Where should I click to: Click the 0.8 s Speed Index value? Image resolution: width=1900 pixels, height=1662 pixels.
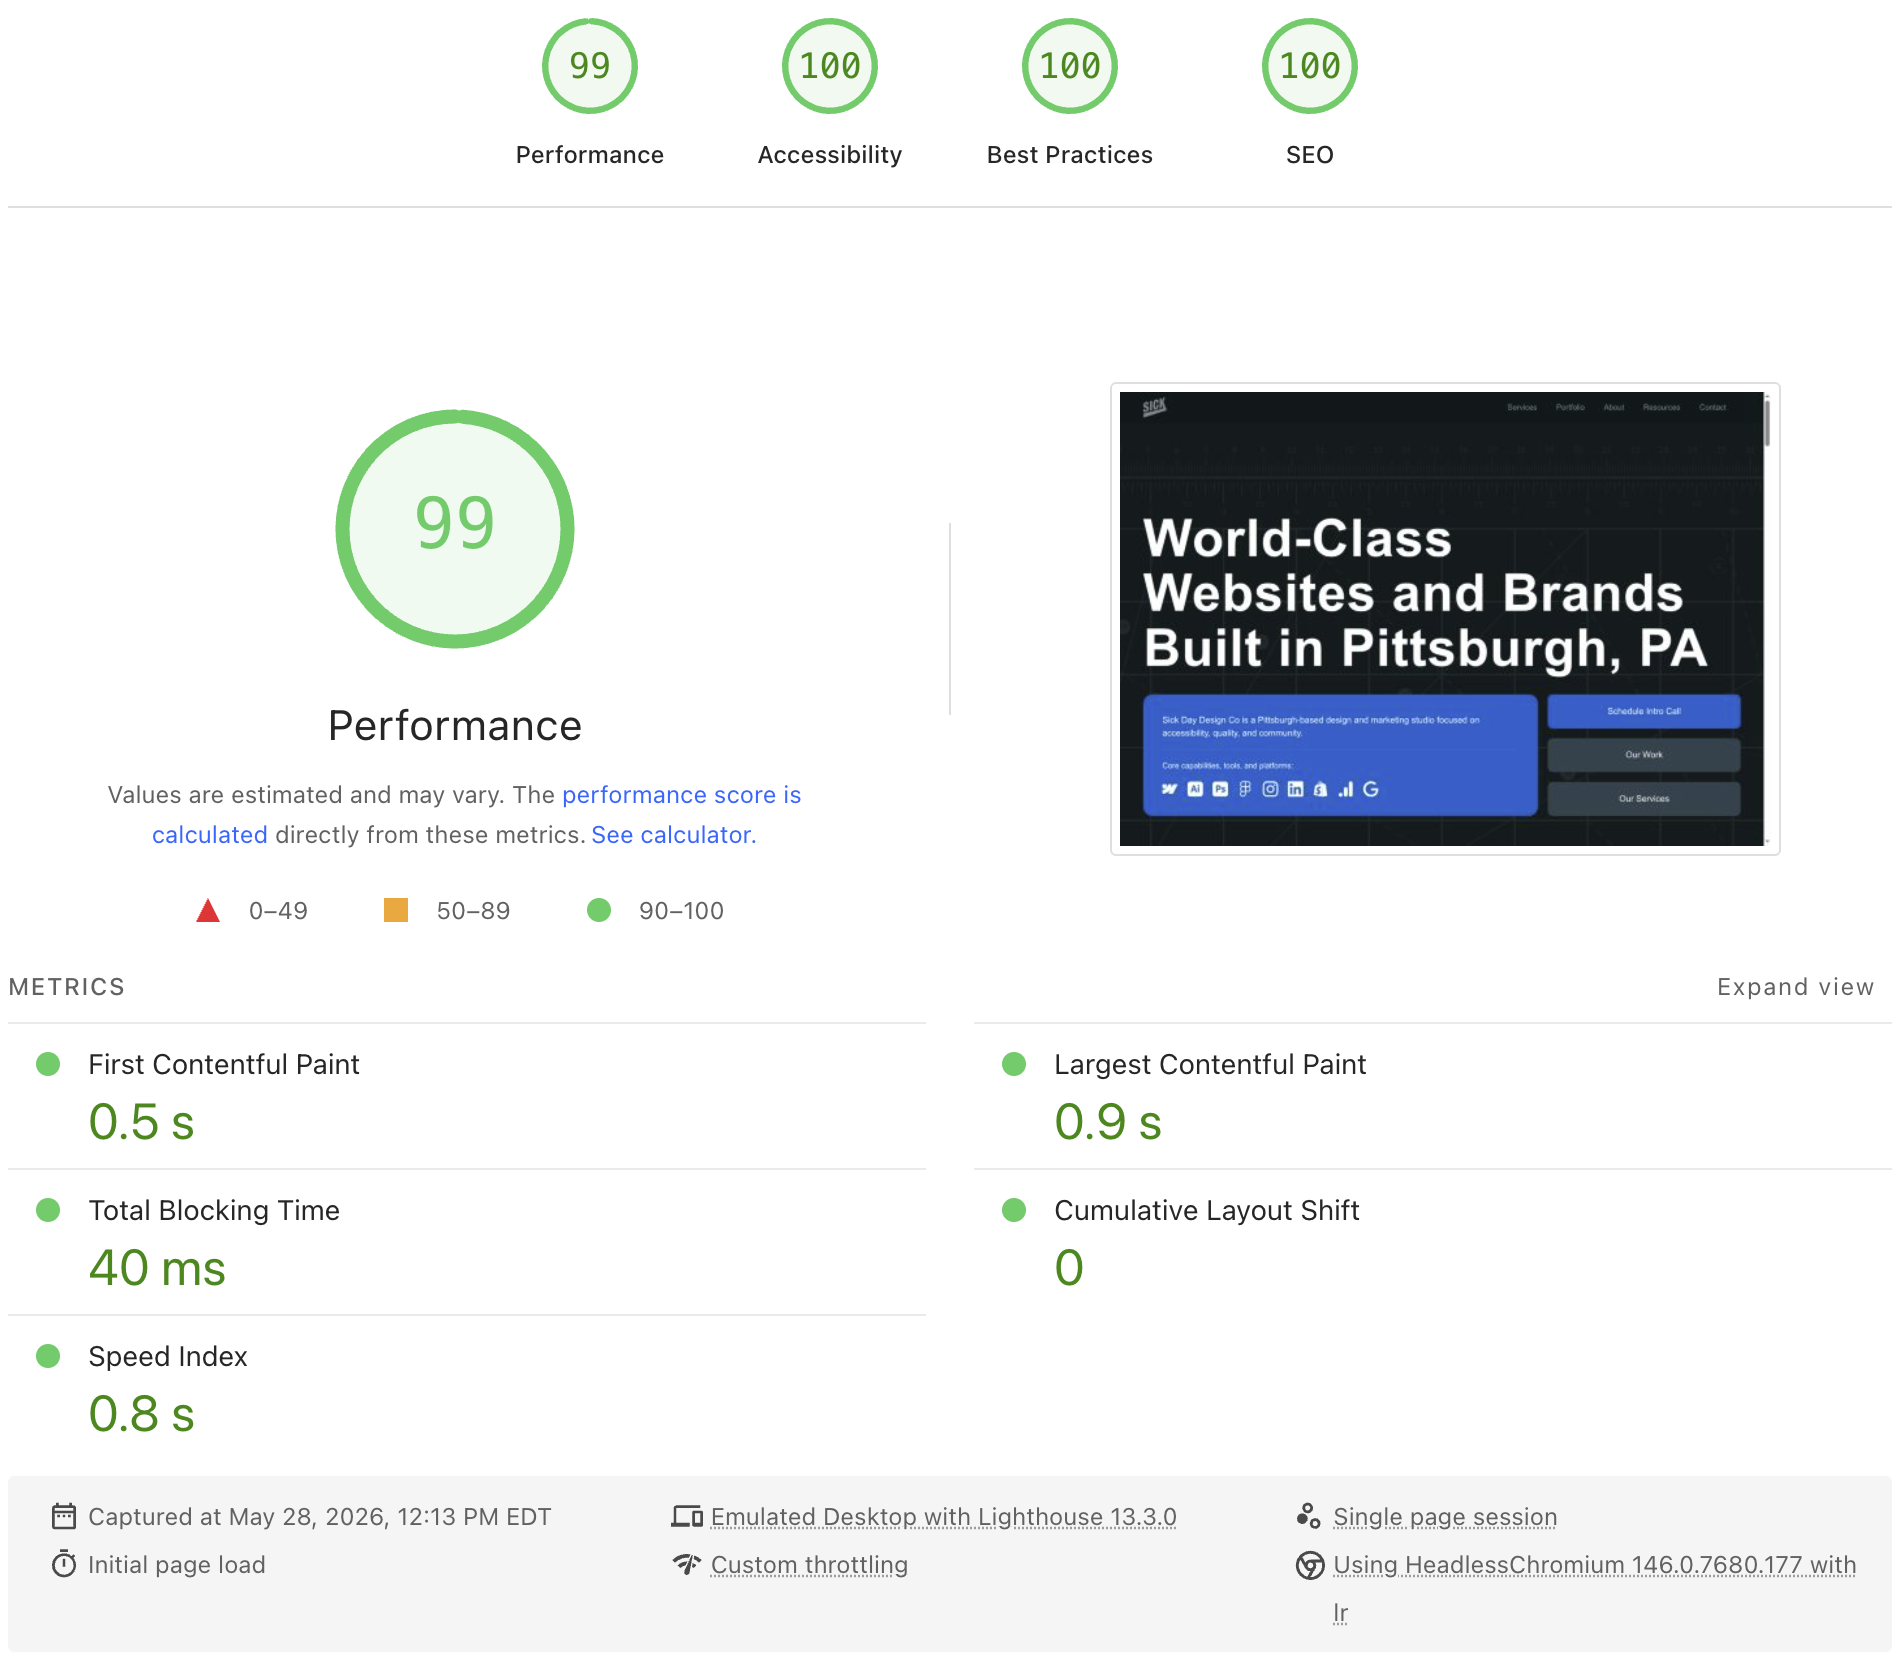tap(141, 1414)
